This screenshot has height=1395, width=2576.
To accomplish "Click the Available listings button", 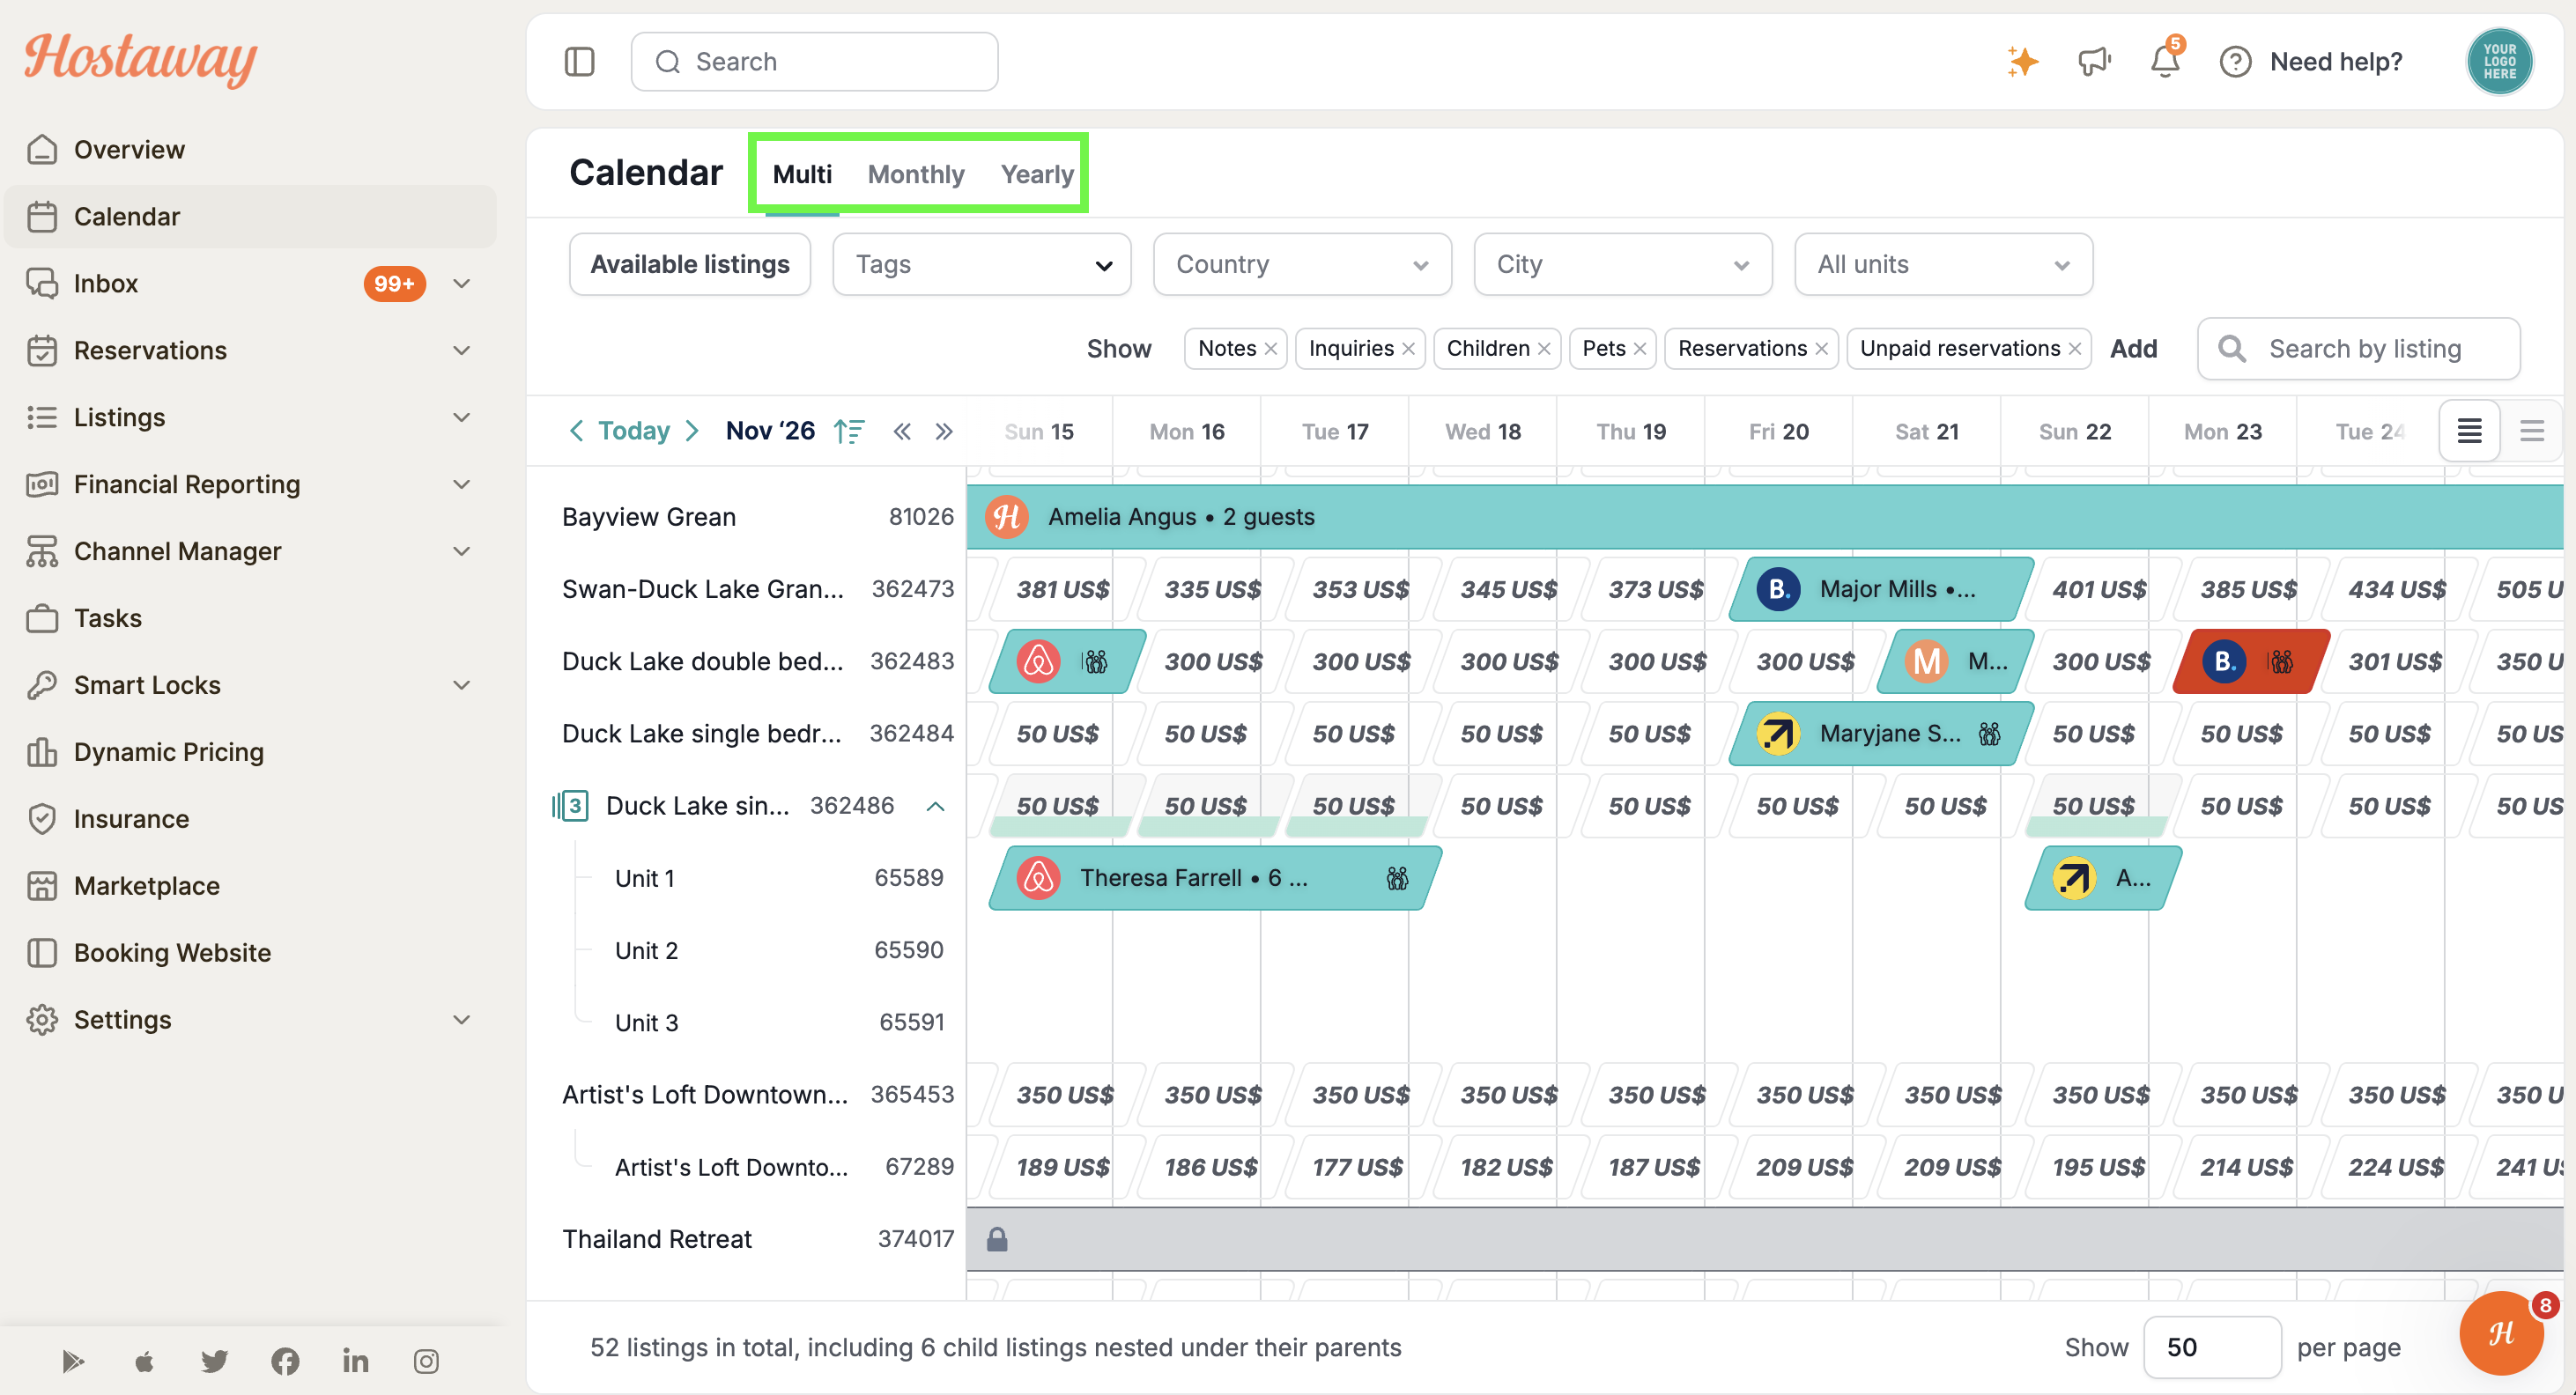I will tap(690, 265).
